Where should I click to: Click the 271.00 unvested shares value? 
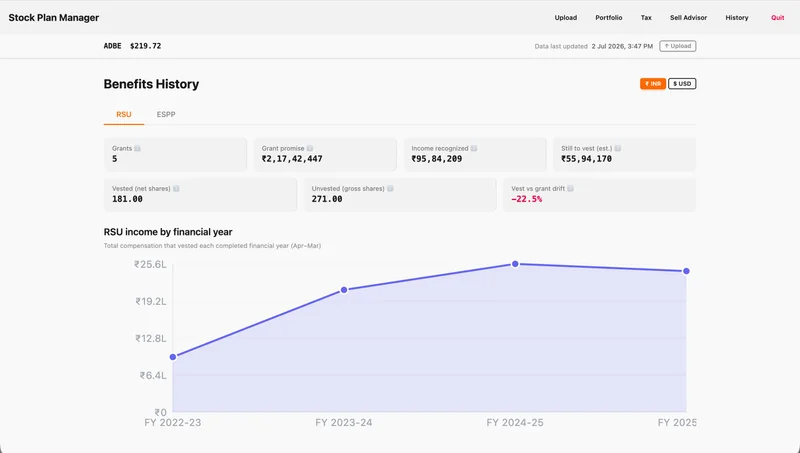click(x=327, y=199)
